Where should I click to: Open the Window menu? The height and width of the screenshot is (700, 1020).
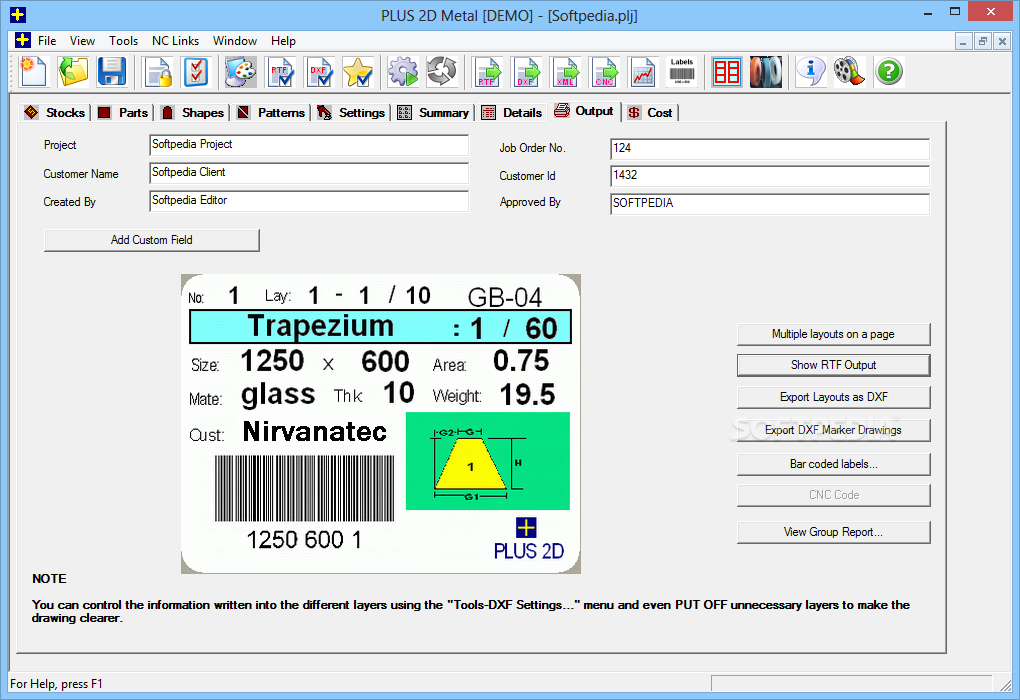click(235, 40)
